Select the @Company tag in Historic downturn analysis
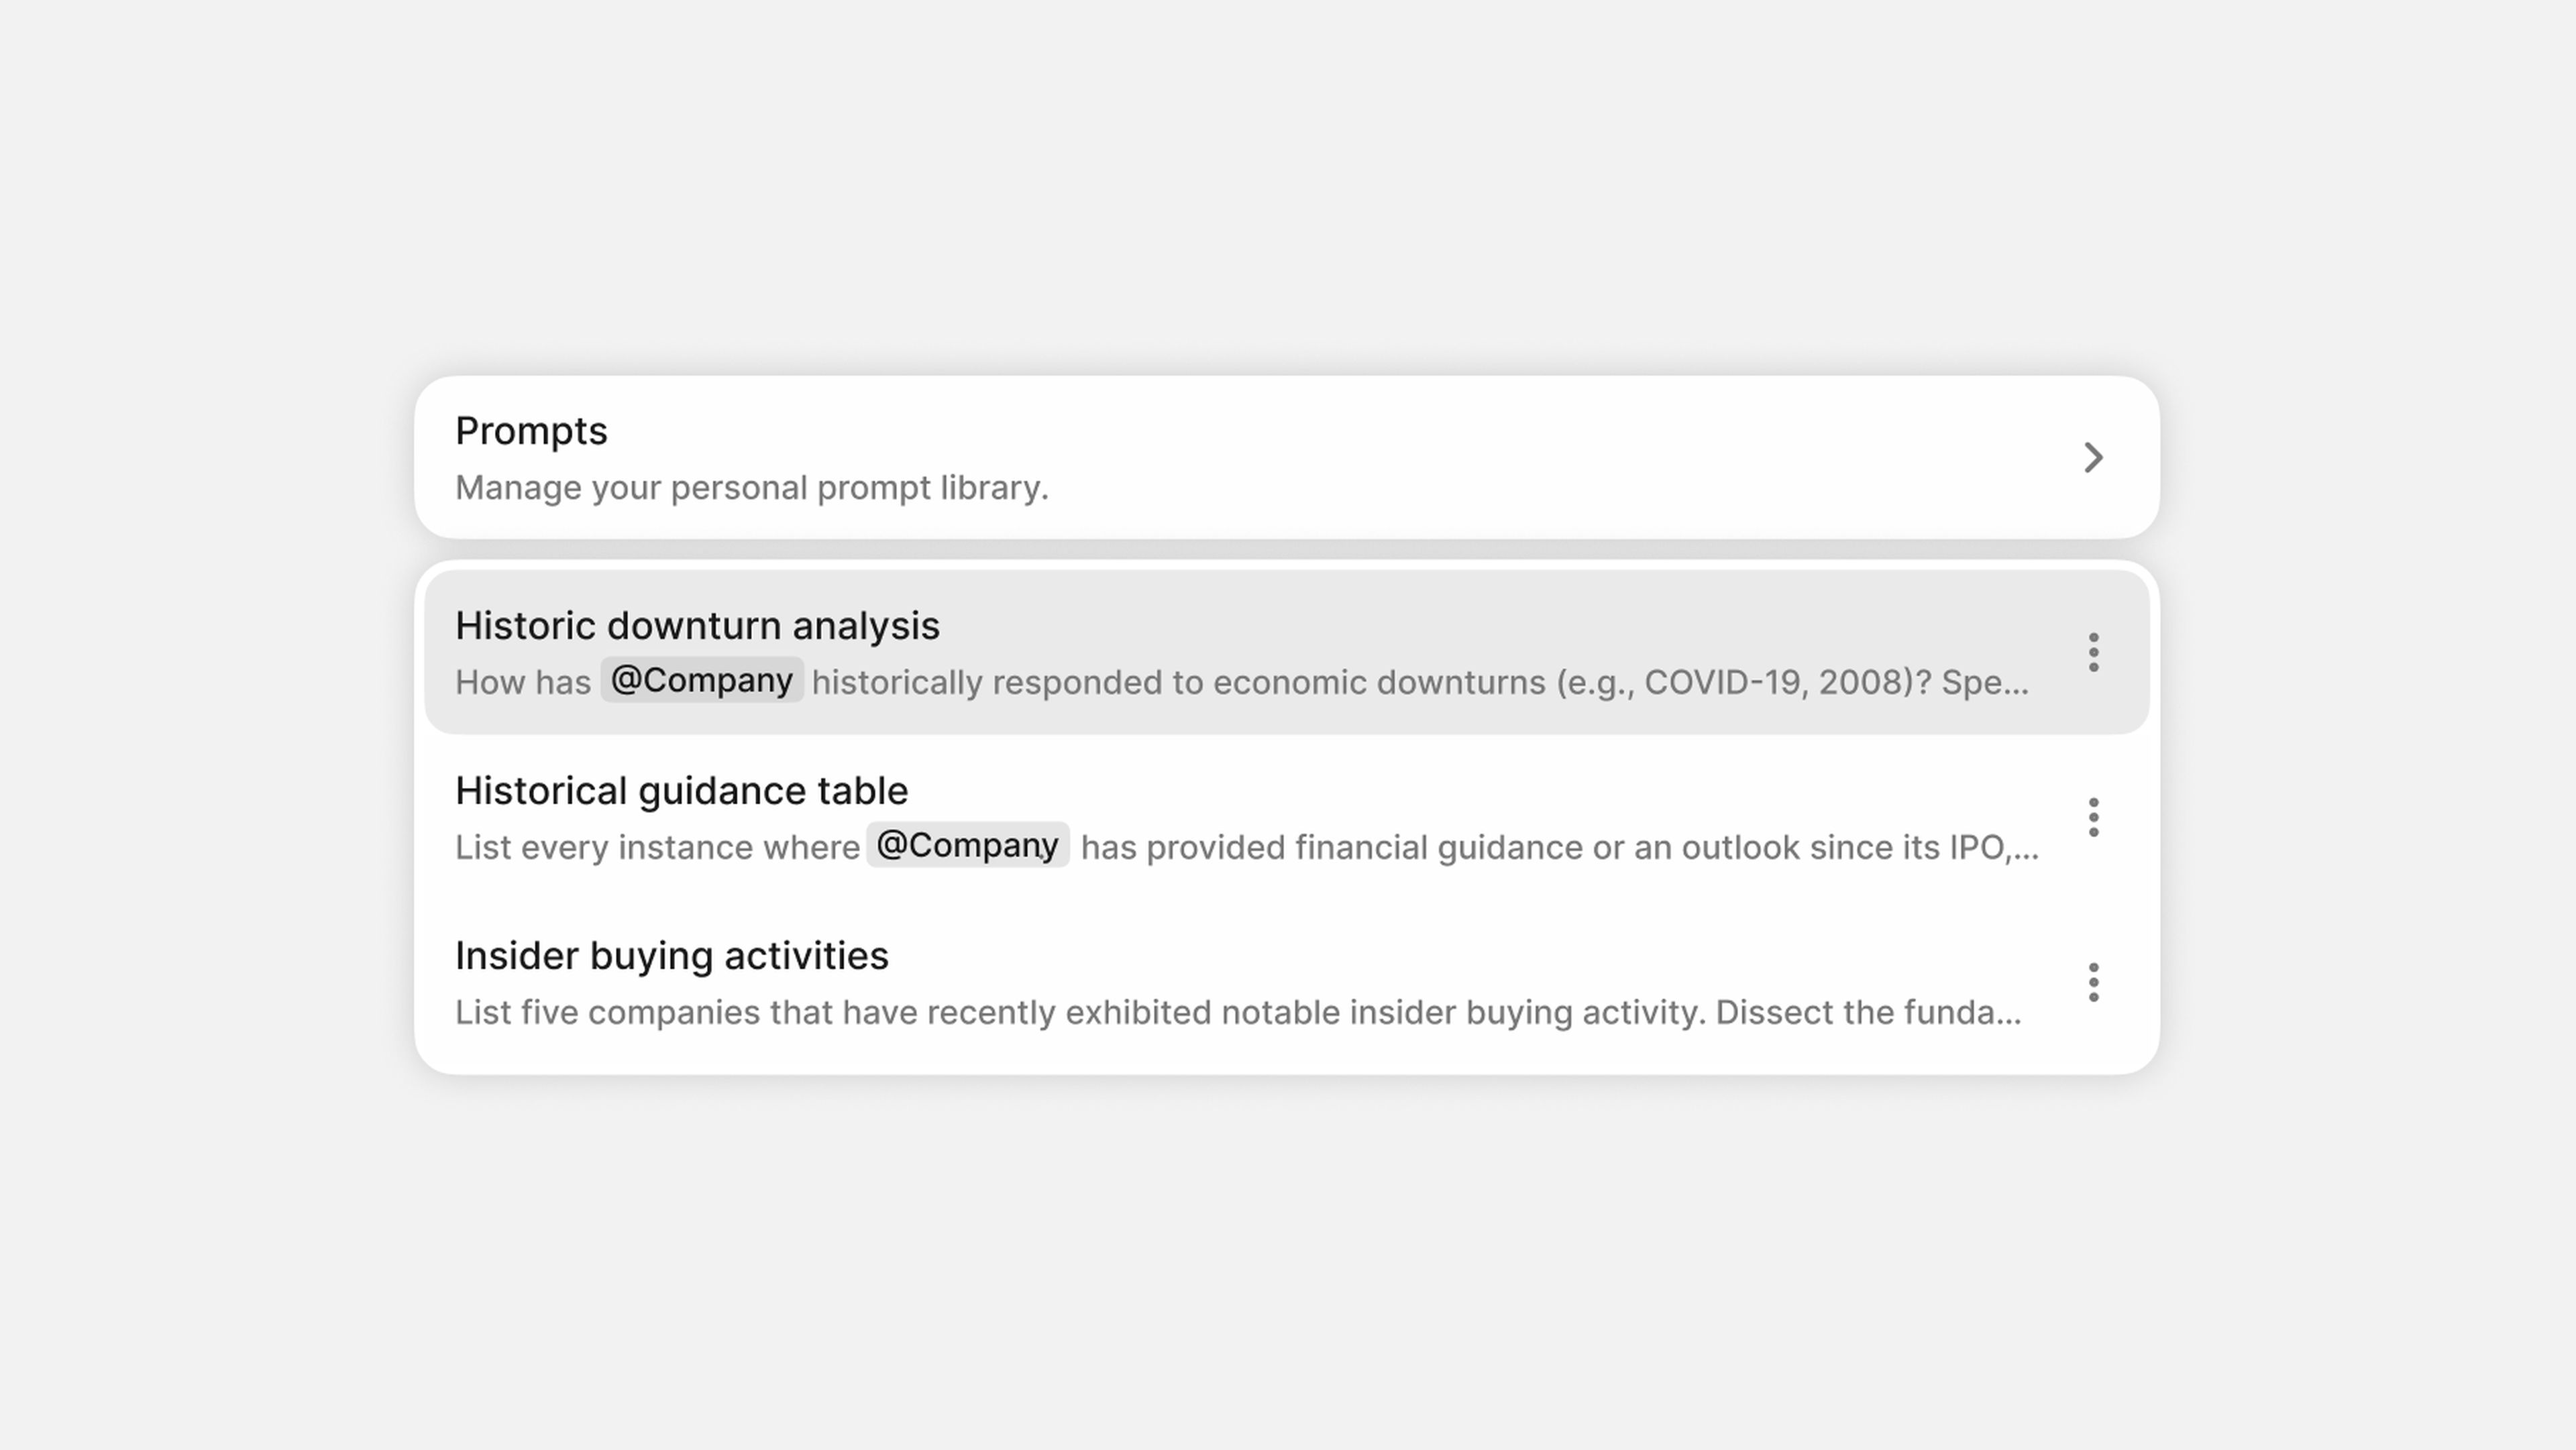The width and height of the screenshot is (2576, 1450). tap(701, 681)
